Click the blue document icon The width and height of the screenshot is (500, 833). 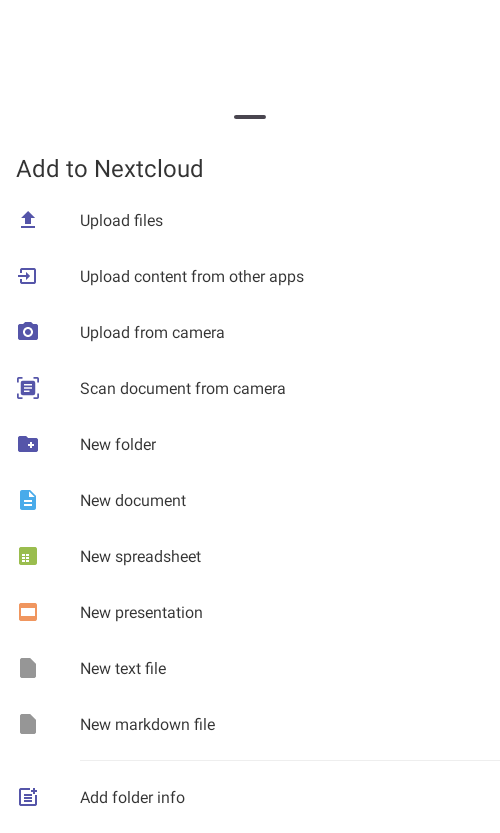pyautogui.click(x=28, y=500)
